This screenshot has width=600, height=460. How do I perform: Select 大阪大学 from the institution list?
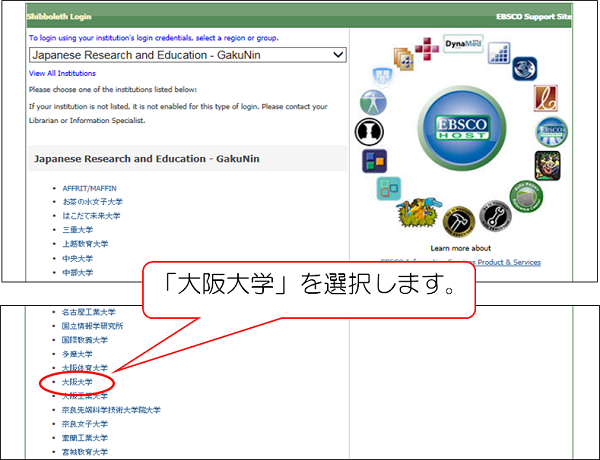77,382
